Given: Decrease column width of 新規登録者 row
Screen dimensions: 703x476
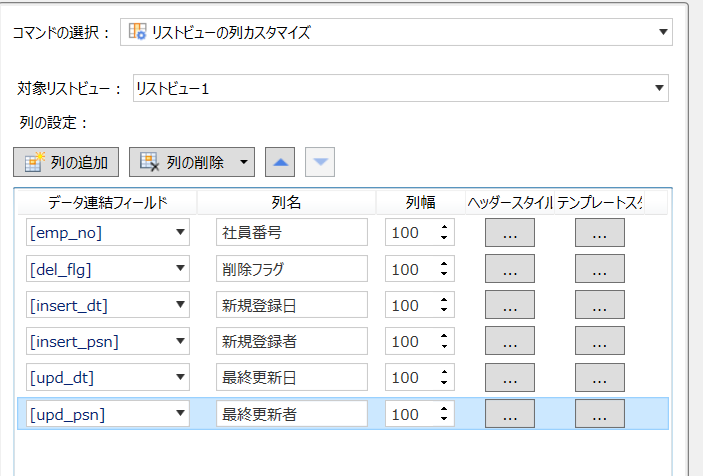Looking at the screenshot, I should coord(442,346).
